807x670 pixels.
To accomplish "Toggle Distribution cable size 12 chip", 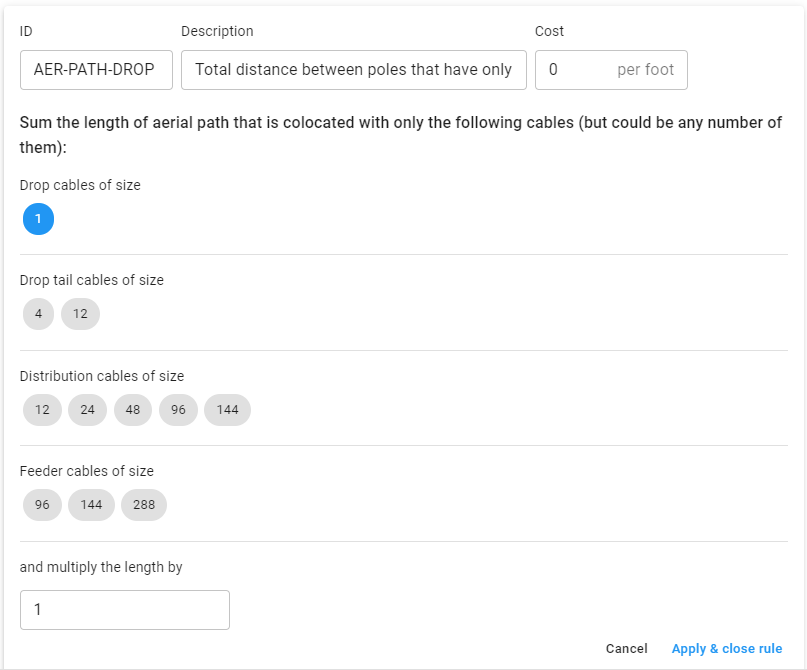I will click(42, 410).
